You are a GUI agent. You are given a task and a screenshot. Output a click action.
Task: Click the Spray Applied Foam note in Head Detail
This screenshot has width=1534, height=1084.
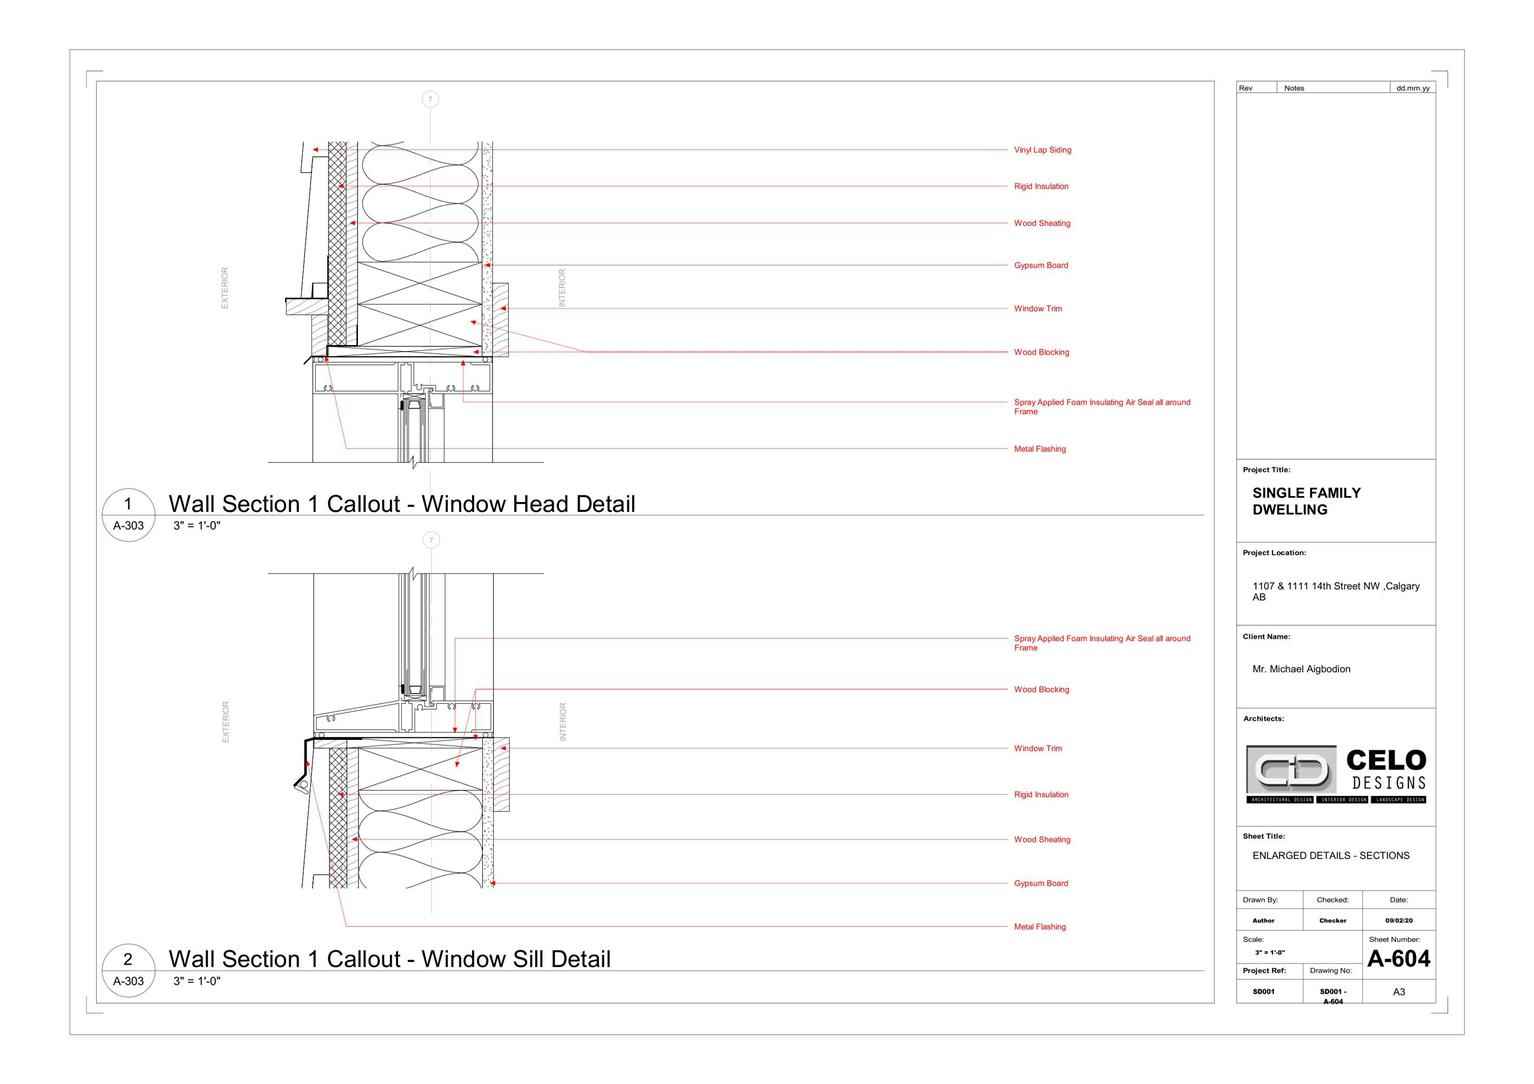[1102, 407]
